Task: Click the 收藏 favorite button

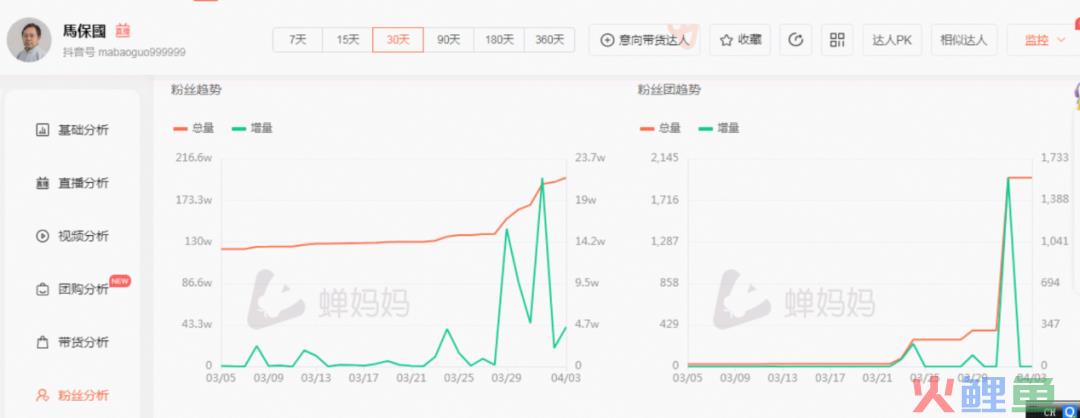Action: pyautogui.click(x=740, y=40)
